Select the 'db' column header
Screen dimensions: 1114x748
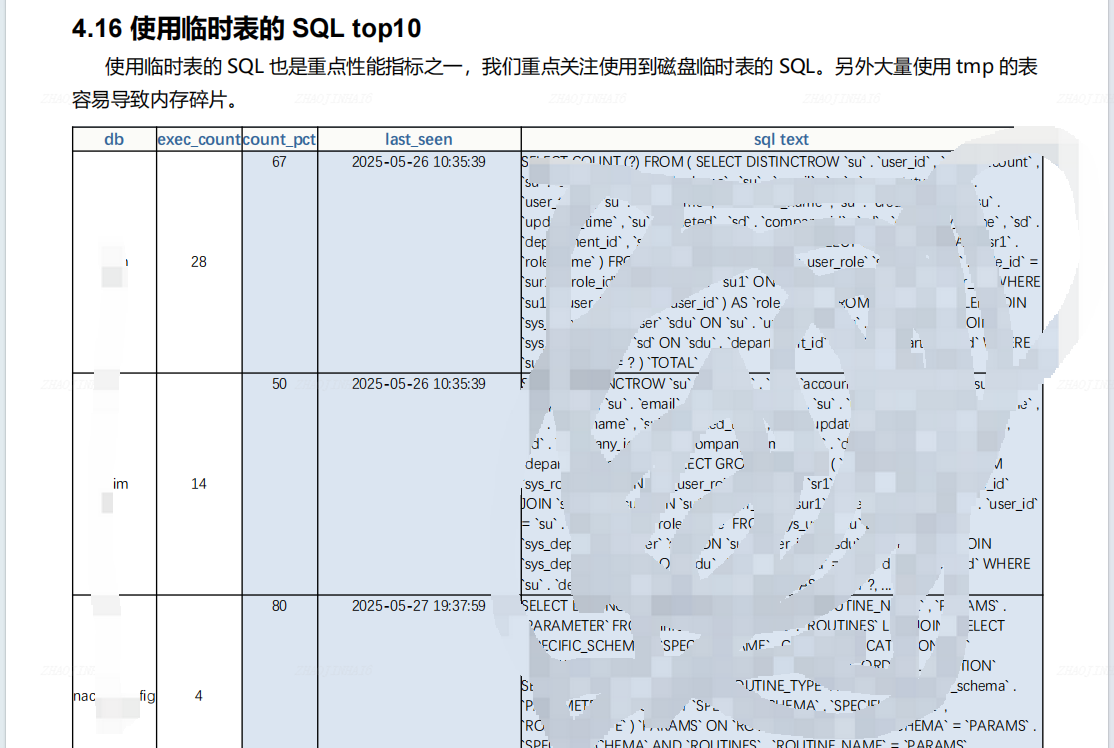pos(114,139)
